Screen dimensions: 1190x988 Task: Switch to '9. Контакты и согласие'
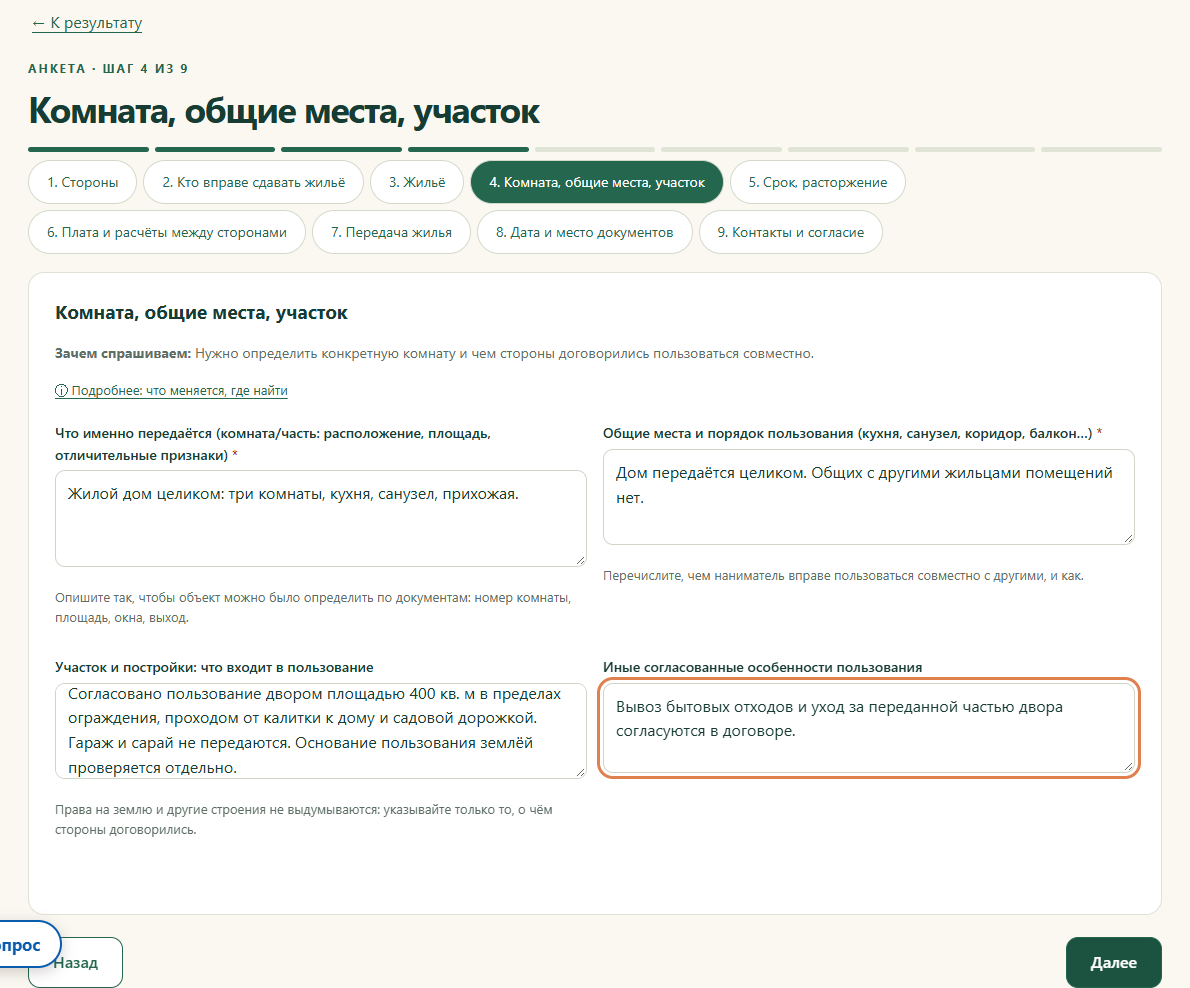790,232
